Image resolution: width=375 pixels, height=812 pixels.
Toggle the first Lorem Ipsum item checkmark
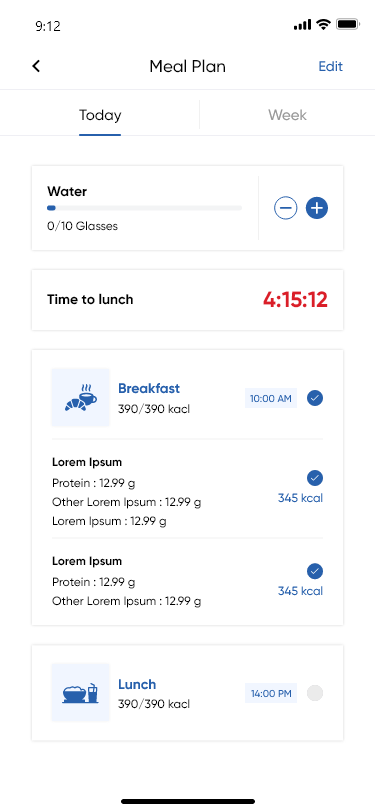[315, 477]
